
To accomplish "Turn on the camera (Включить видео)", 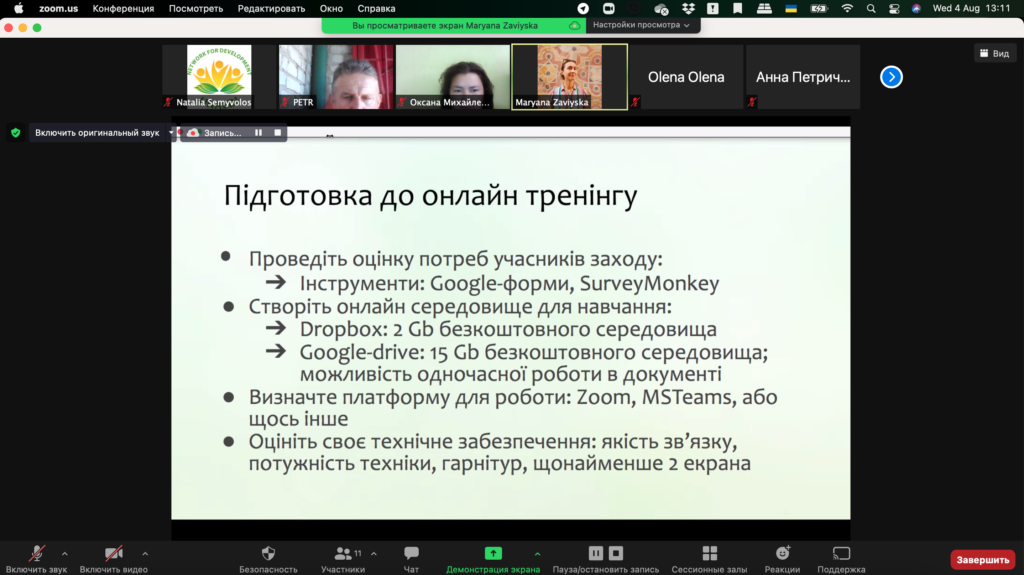I will (114, 554).
